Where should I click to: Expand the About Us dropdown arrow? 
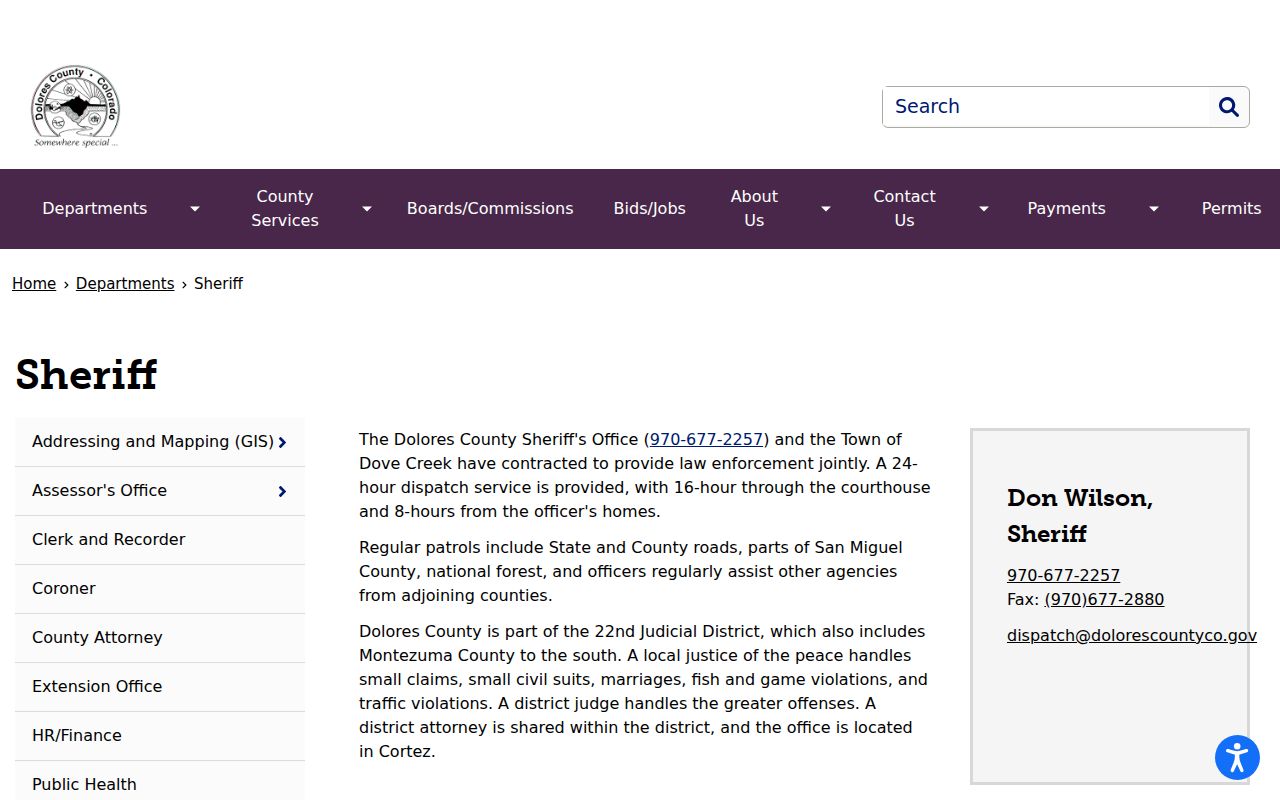[x=826, y=209]
